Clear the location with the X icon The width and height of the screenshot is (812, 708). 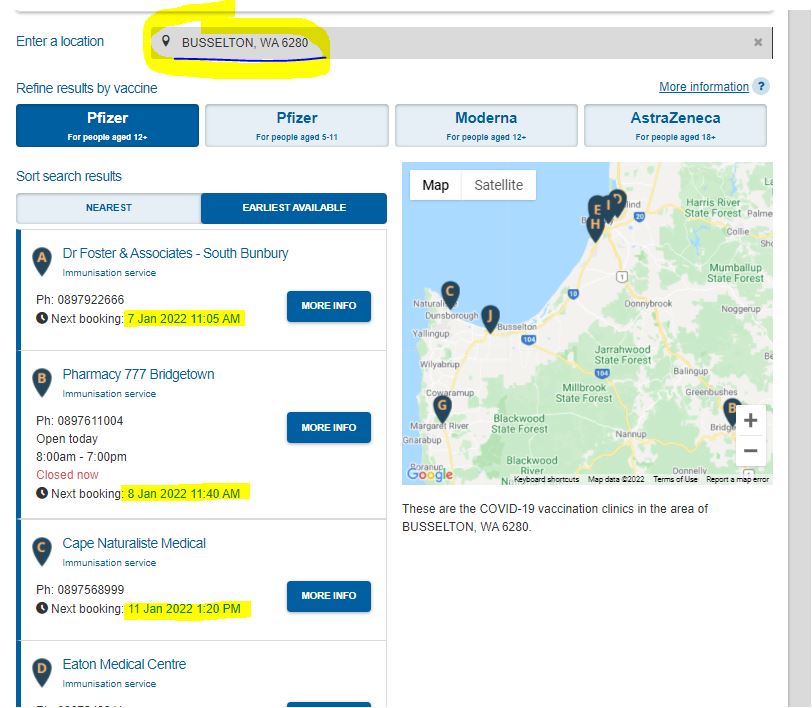click(758, 42)
